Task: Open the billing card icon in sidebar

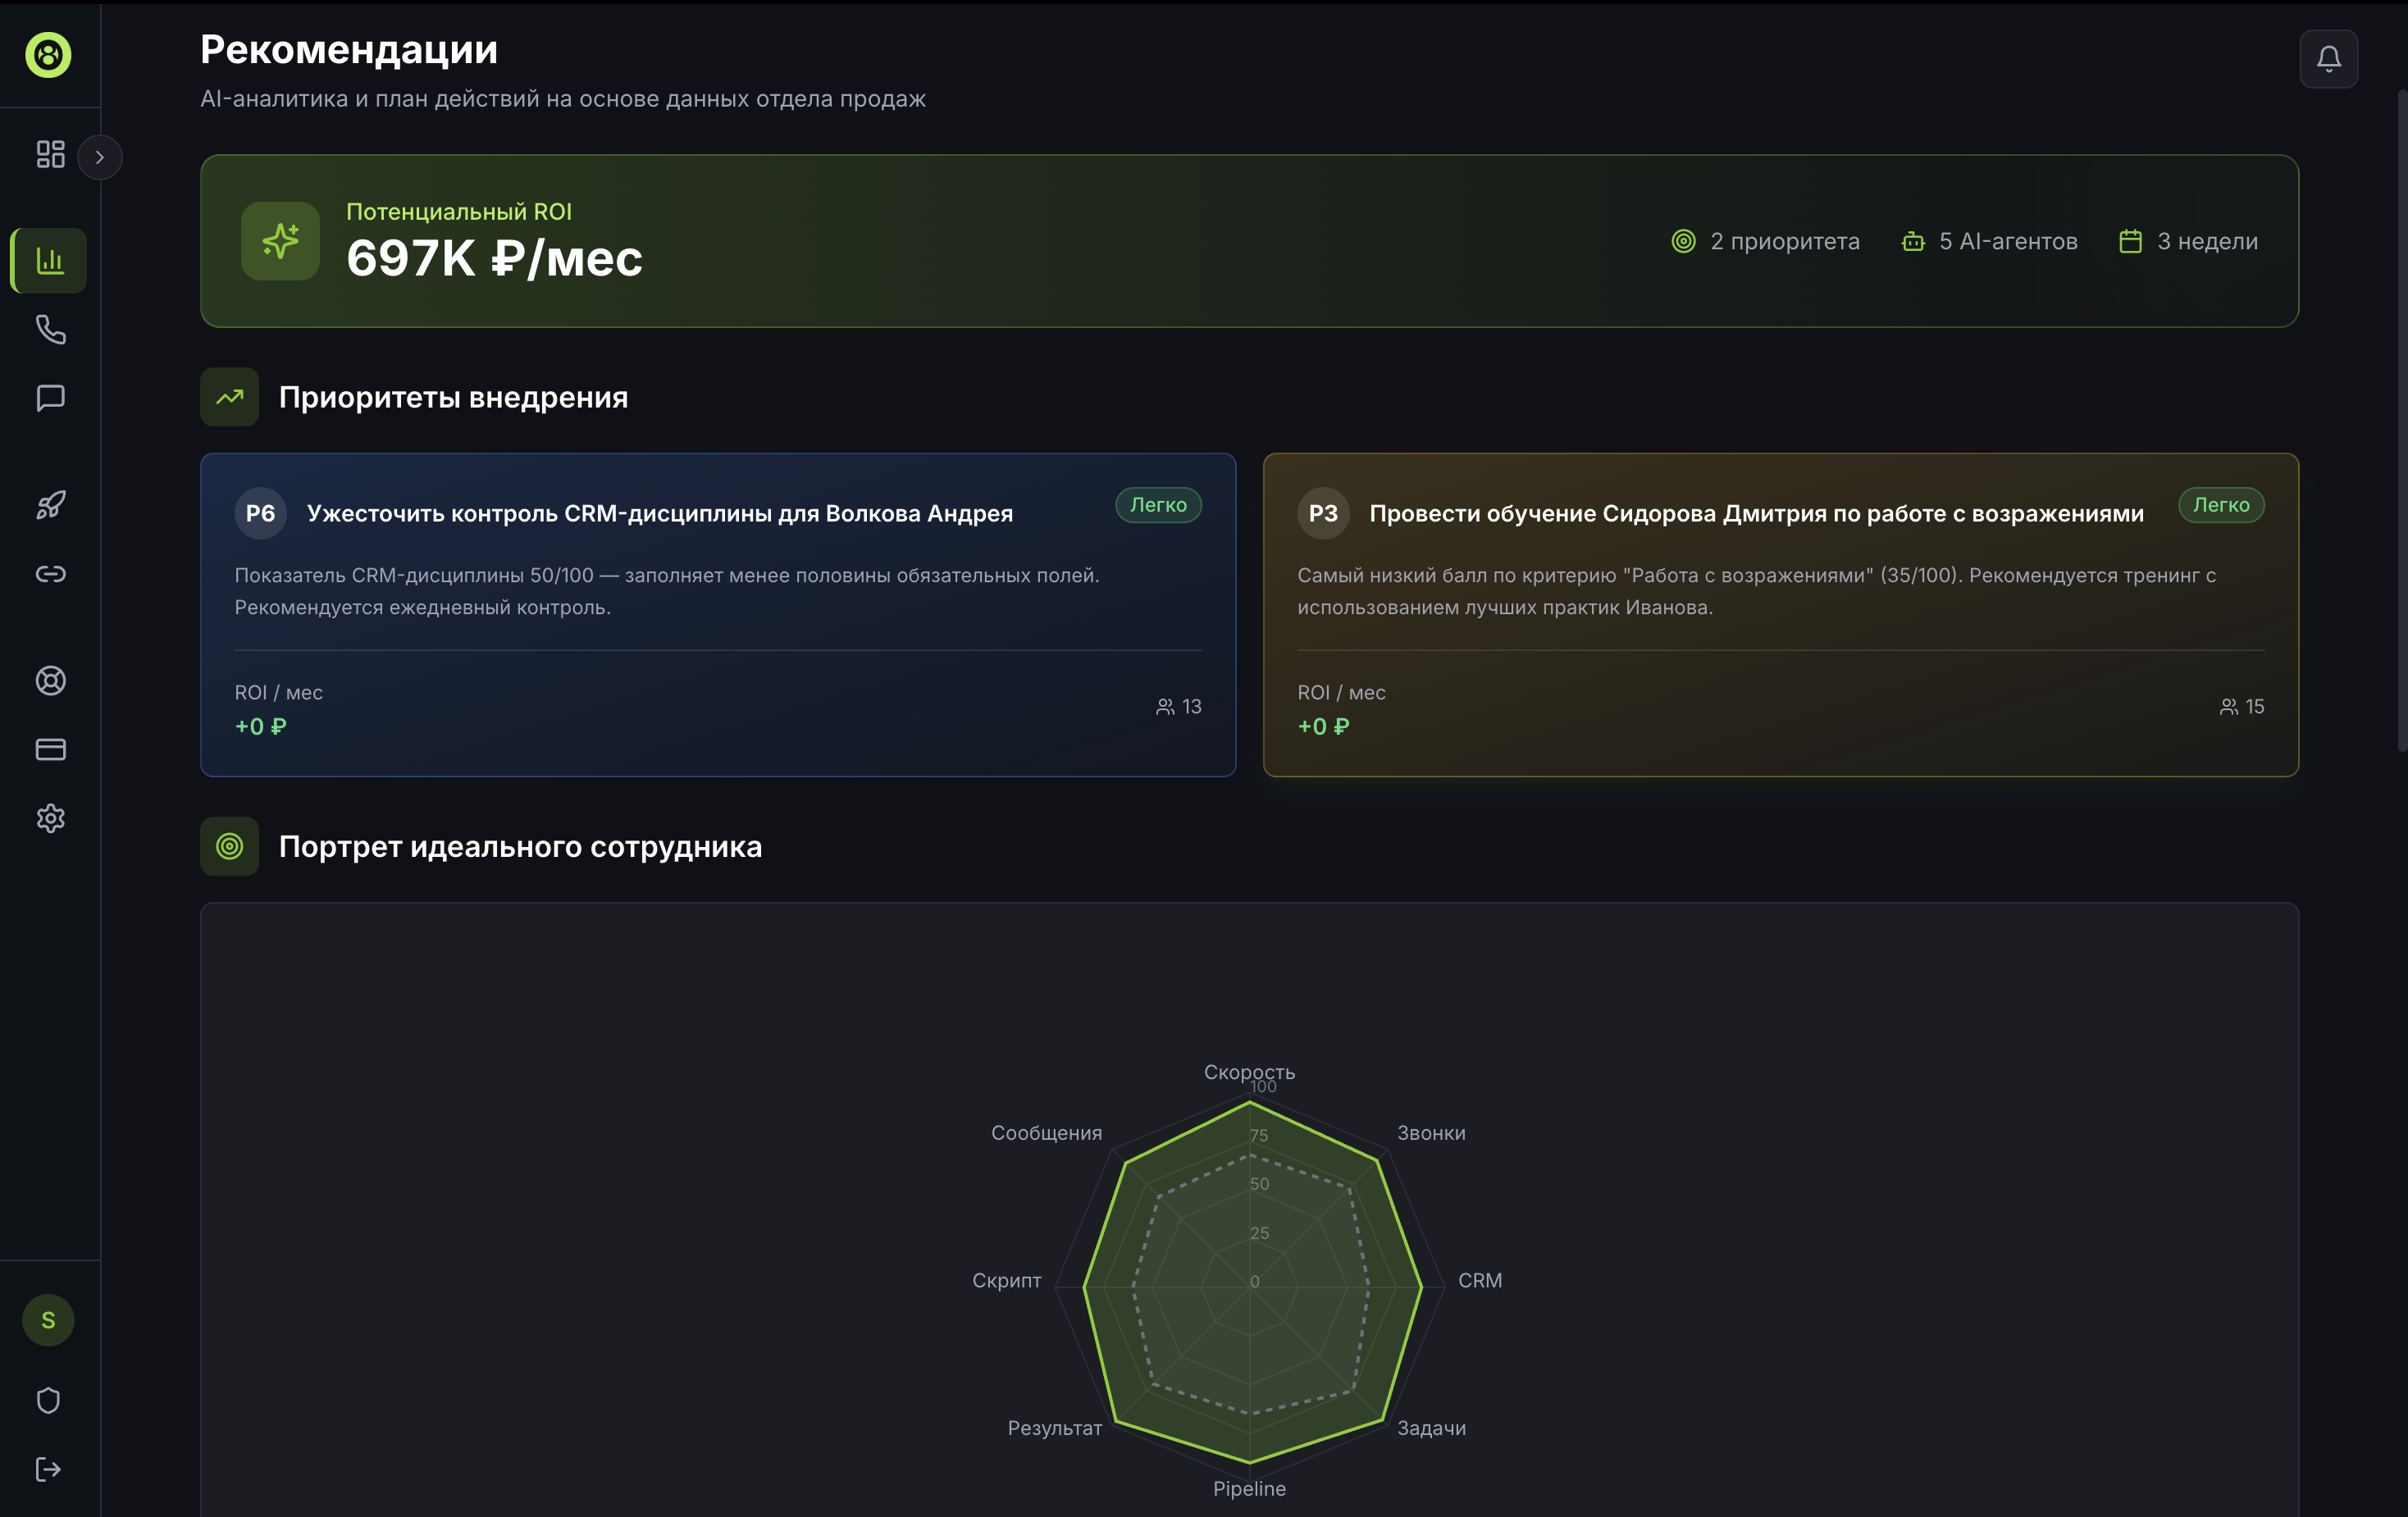Action: coord(50,750)
